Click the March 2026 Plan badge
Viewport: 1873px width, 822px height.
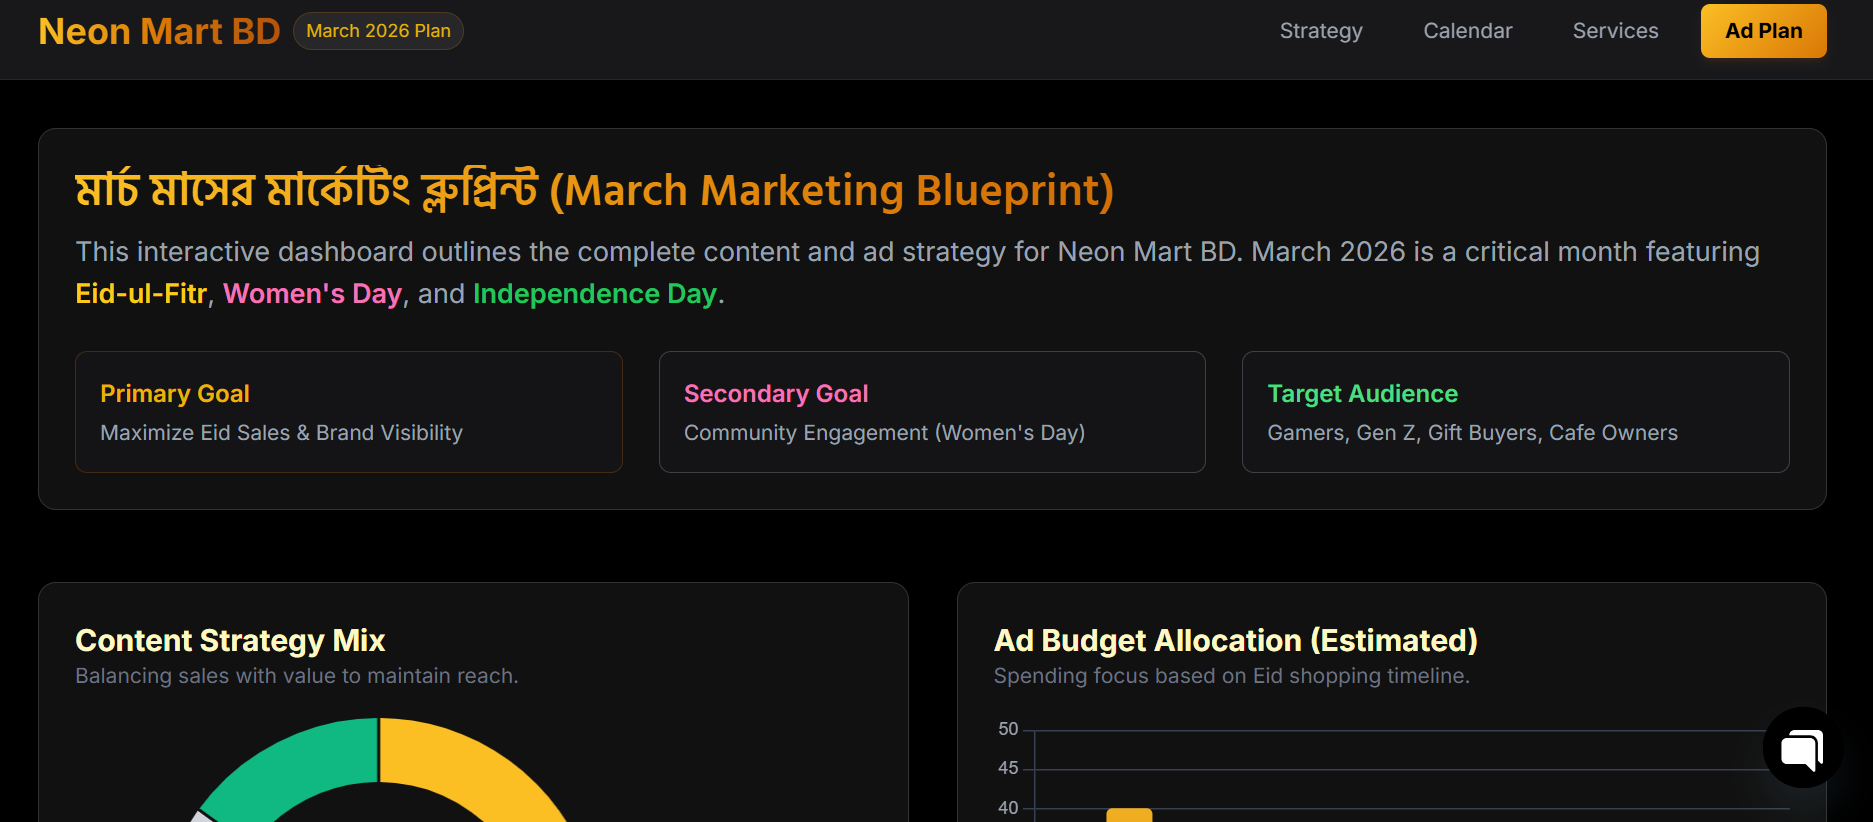[378, 31]
